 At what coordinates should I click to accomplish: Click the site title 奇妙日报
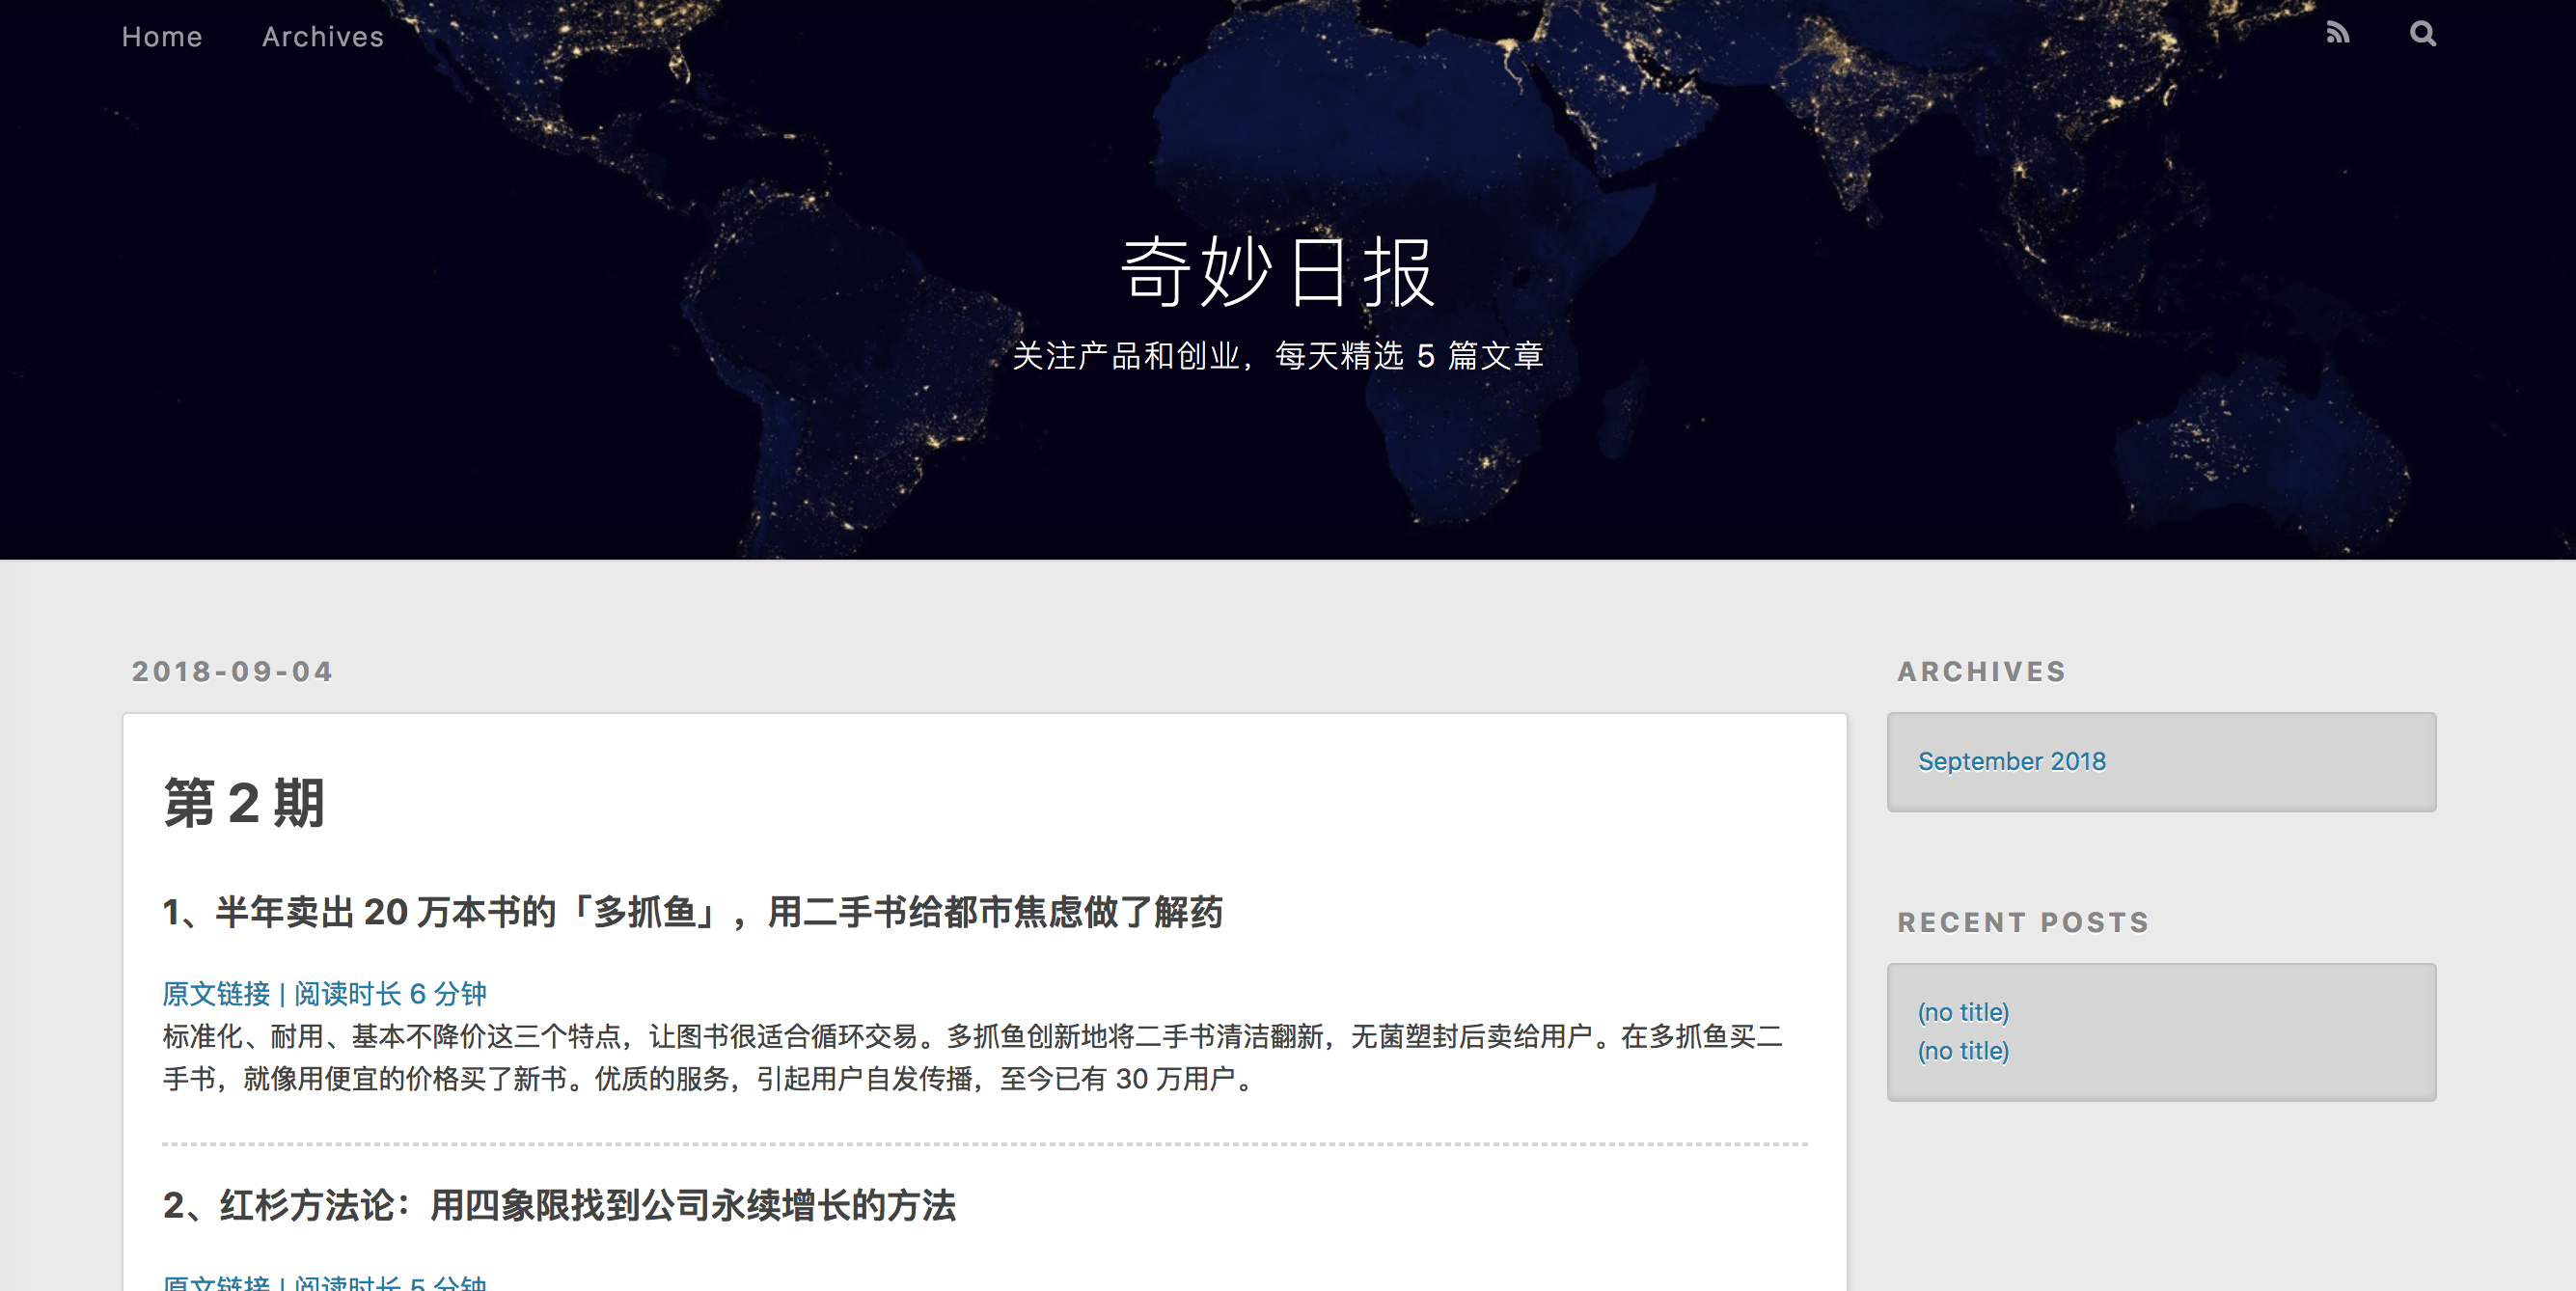pyautogui.click(x=1279, y=272)
